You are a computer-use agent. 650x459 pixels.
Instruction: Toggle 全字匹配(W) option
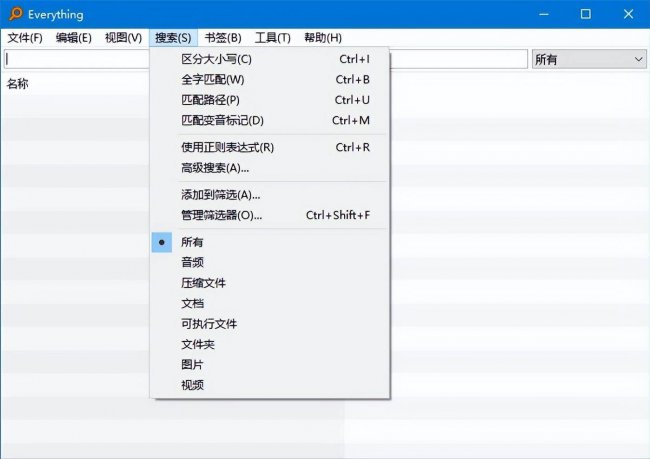click(269, 80)
